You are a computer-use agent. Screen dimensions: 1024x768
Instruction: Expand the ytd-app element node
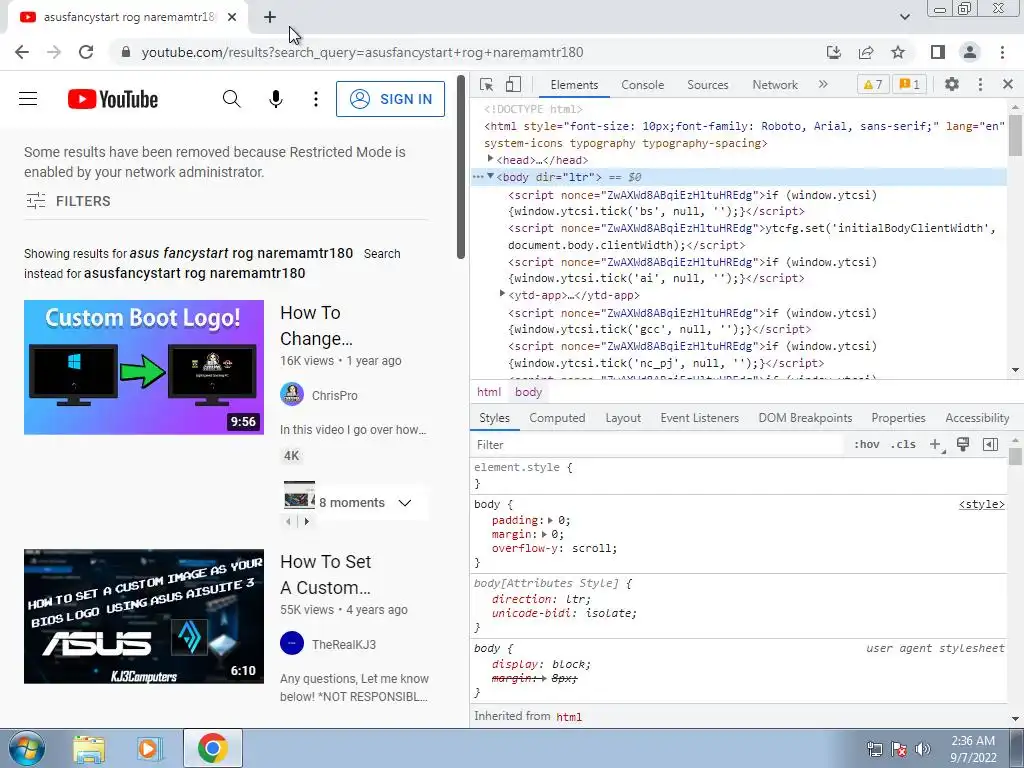click(x=502, y=294)
